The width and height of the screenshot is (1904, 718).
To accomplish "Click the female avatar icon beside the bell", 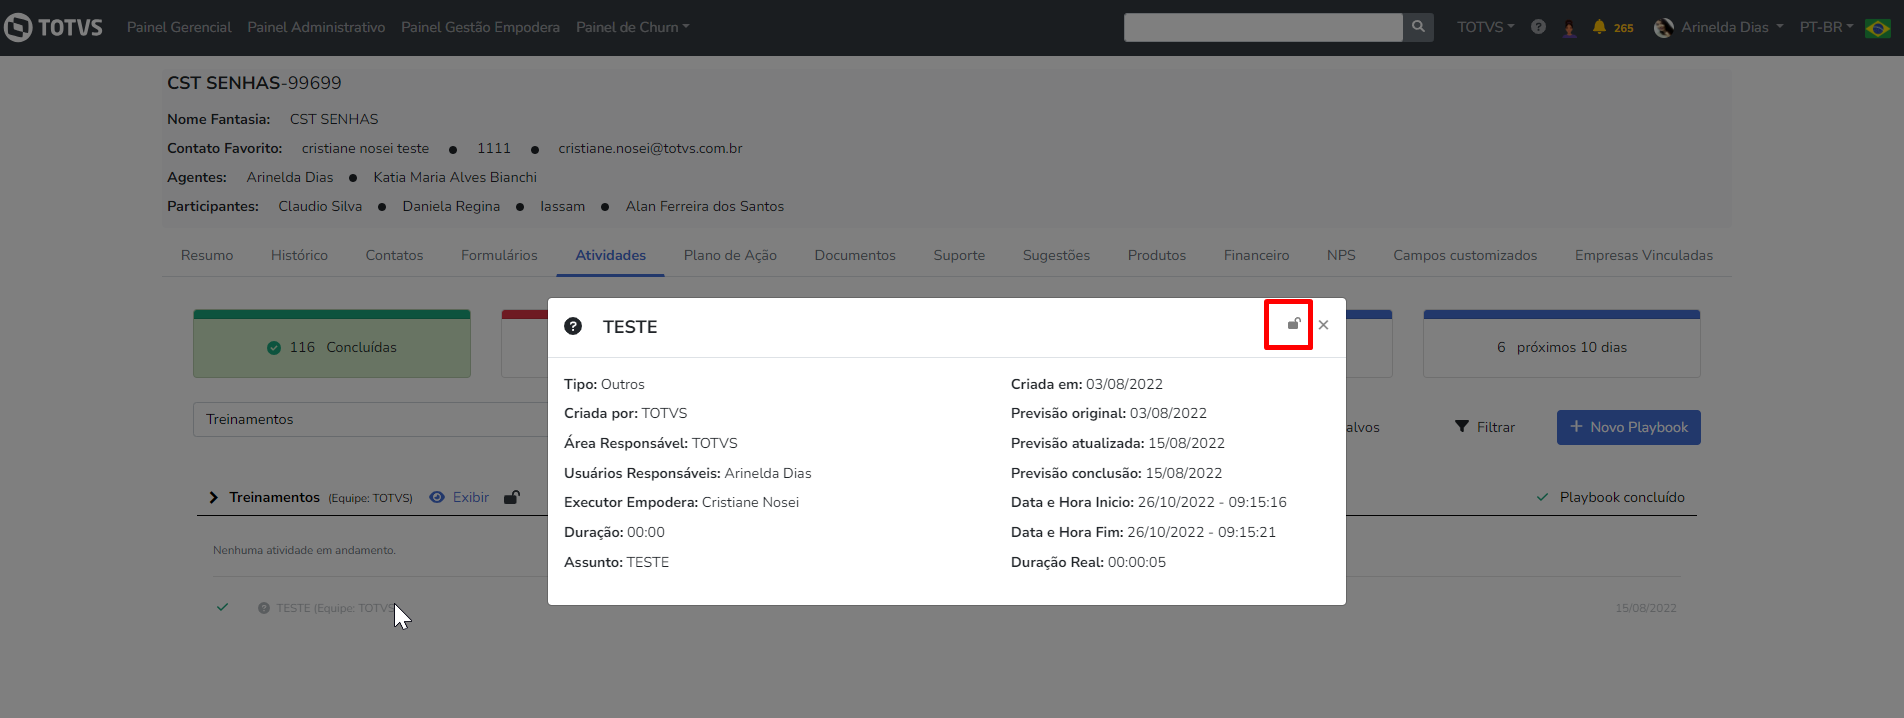I will (1569, 28).
